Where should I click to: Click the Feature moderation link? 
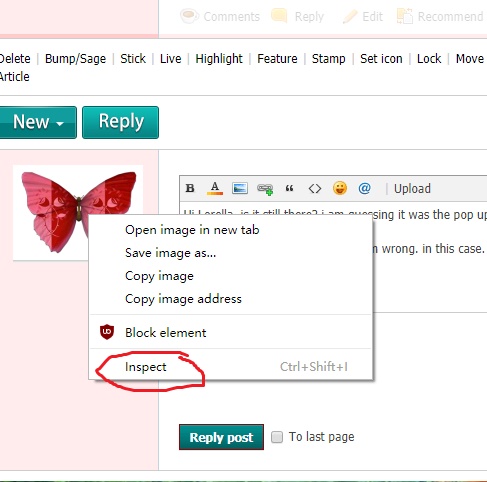(x=277, y=59)
